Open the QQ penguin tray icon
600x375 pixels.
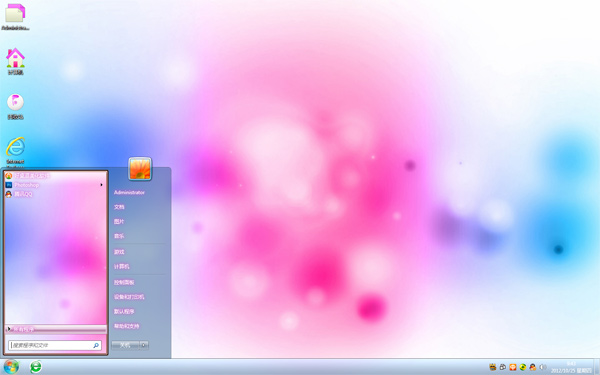(x=533, y=367)
